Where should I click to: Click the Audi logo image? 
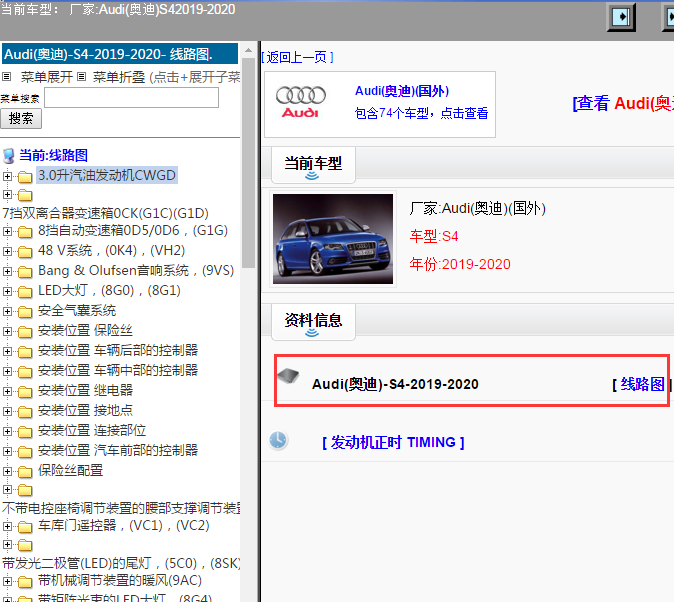point(300,102)
